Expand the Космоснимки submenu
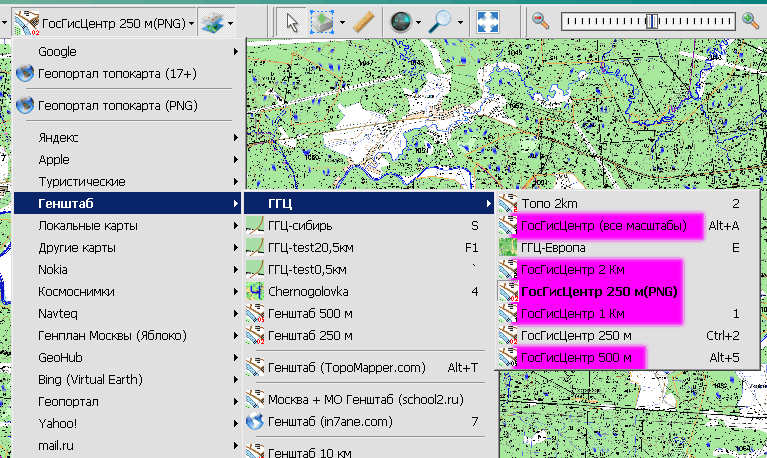 pos(128,292)
